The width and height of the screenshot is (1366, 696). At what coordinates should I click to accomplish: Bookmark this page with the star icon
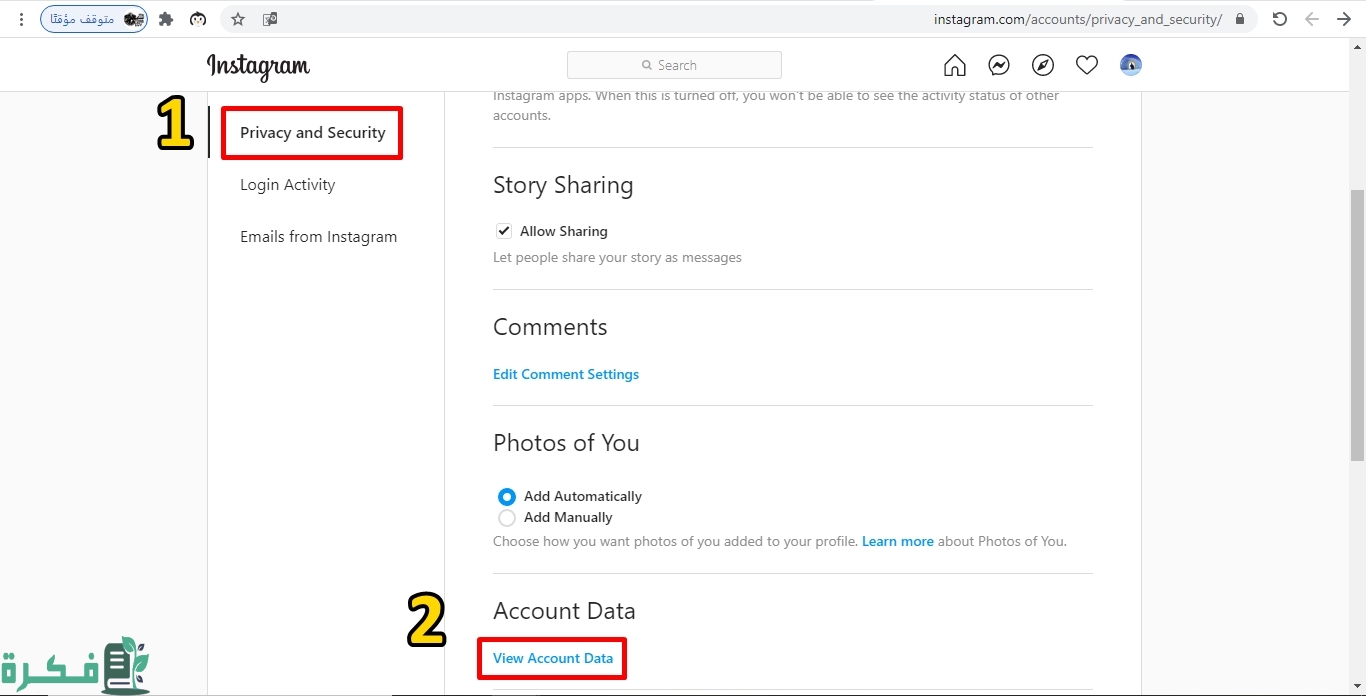238,19
